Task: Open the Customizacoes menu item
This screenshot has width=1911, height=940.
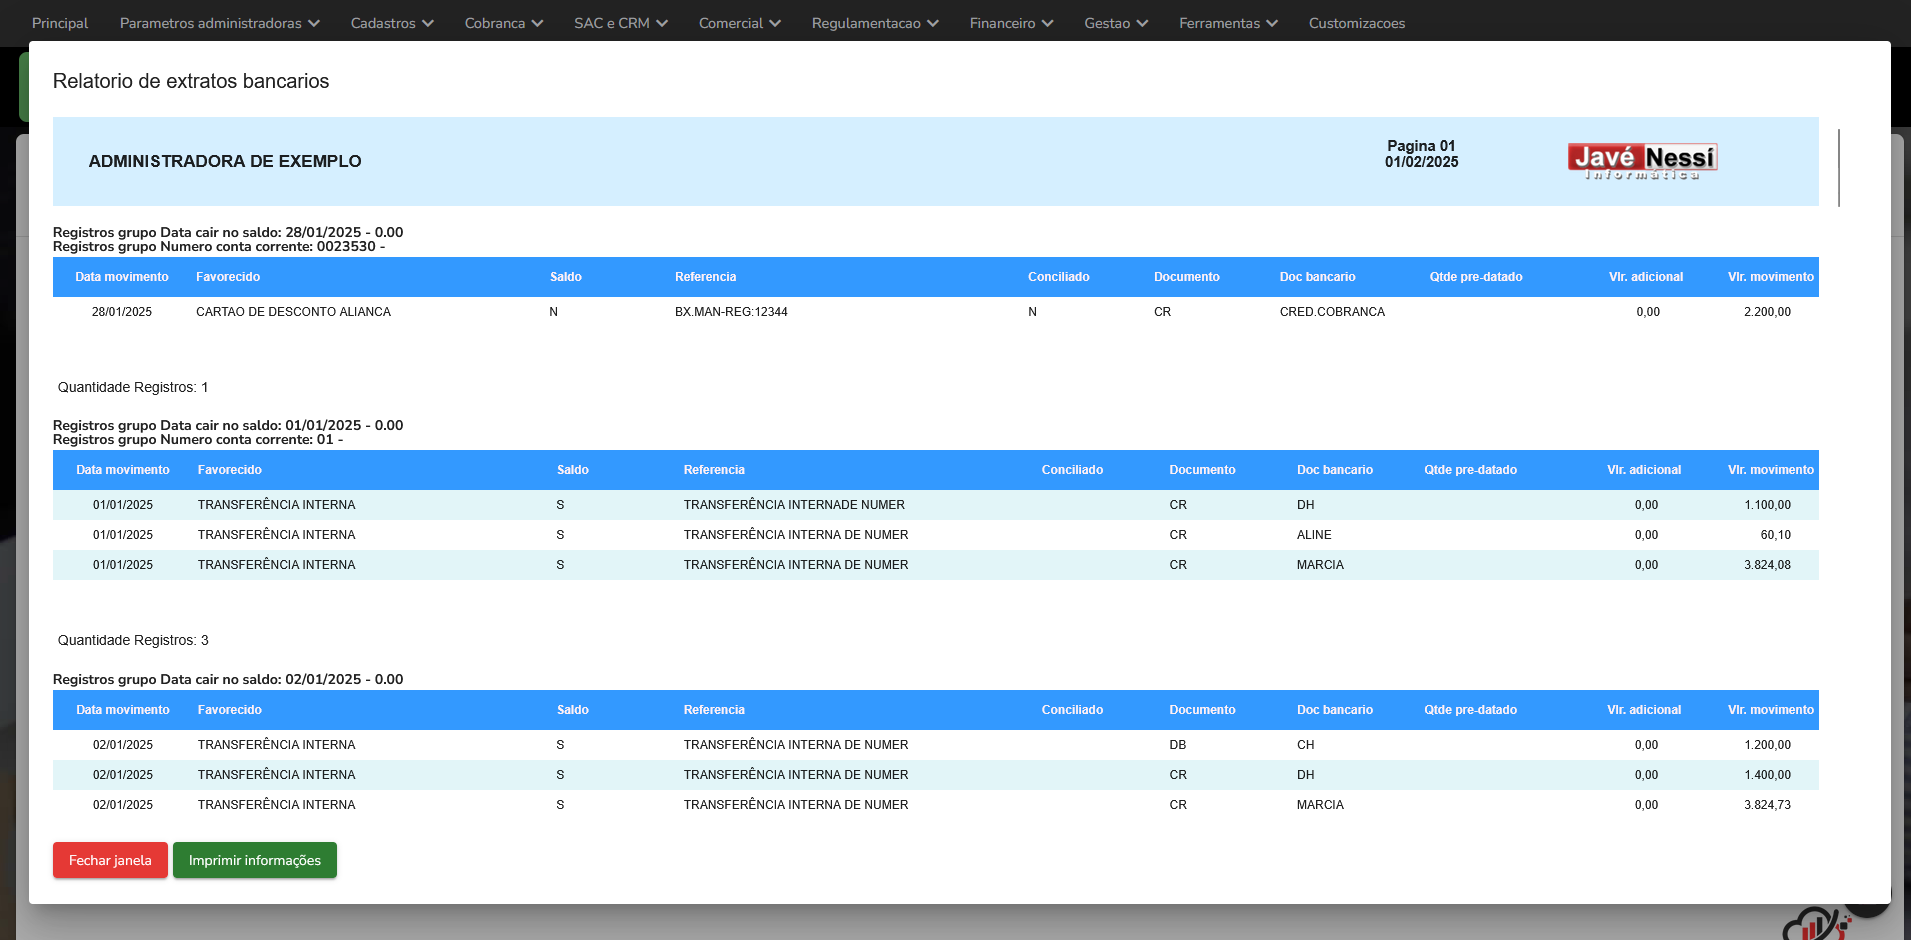Action: (x=1356, y=23)
